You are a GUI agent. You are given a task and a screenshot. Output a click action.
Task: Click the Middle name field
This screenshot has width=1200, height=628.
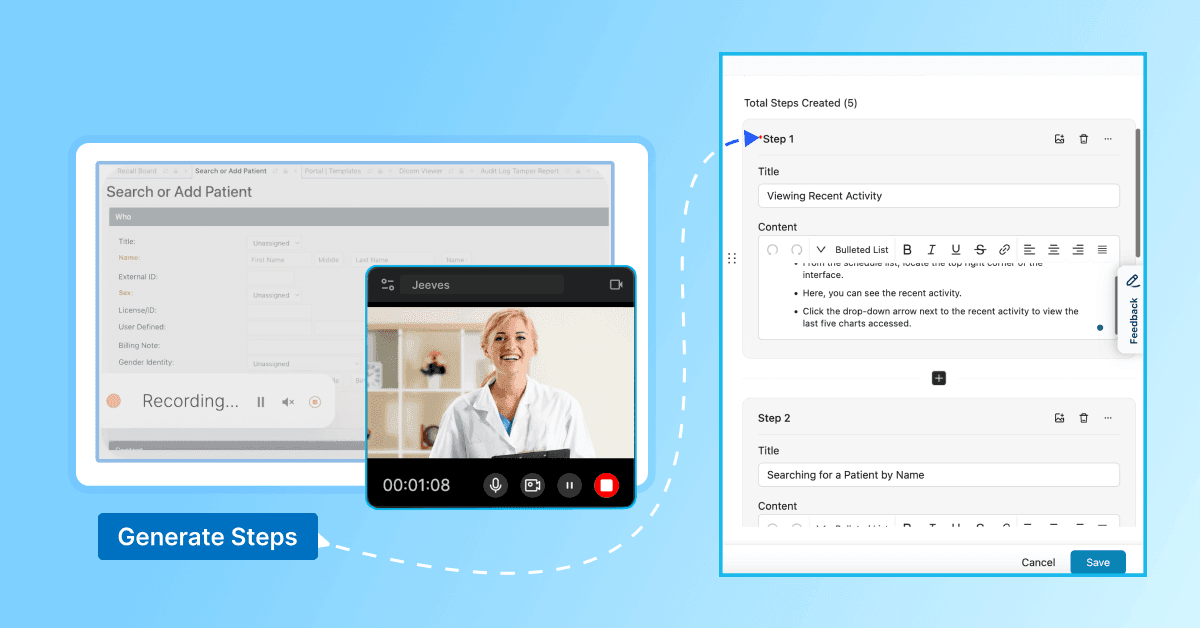click(331, 260)
